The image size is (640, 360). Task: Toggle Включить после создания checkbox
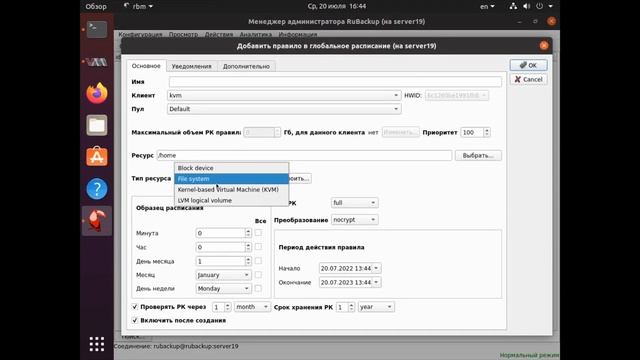(x=135, y=320)
